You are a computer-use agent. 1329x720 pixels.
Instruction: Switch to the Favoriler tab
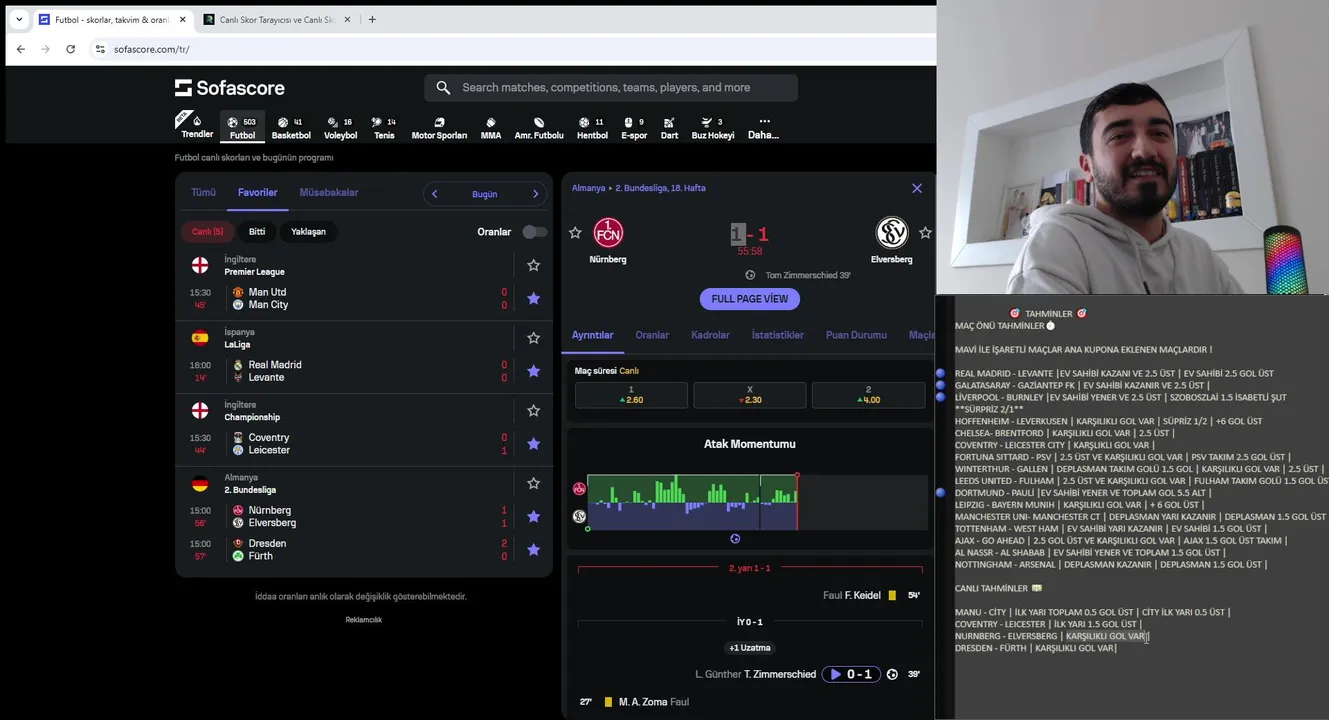point(258,193)
